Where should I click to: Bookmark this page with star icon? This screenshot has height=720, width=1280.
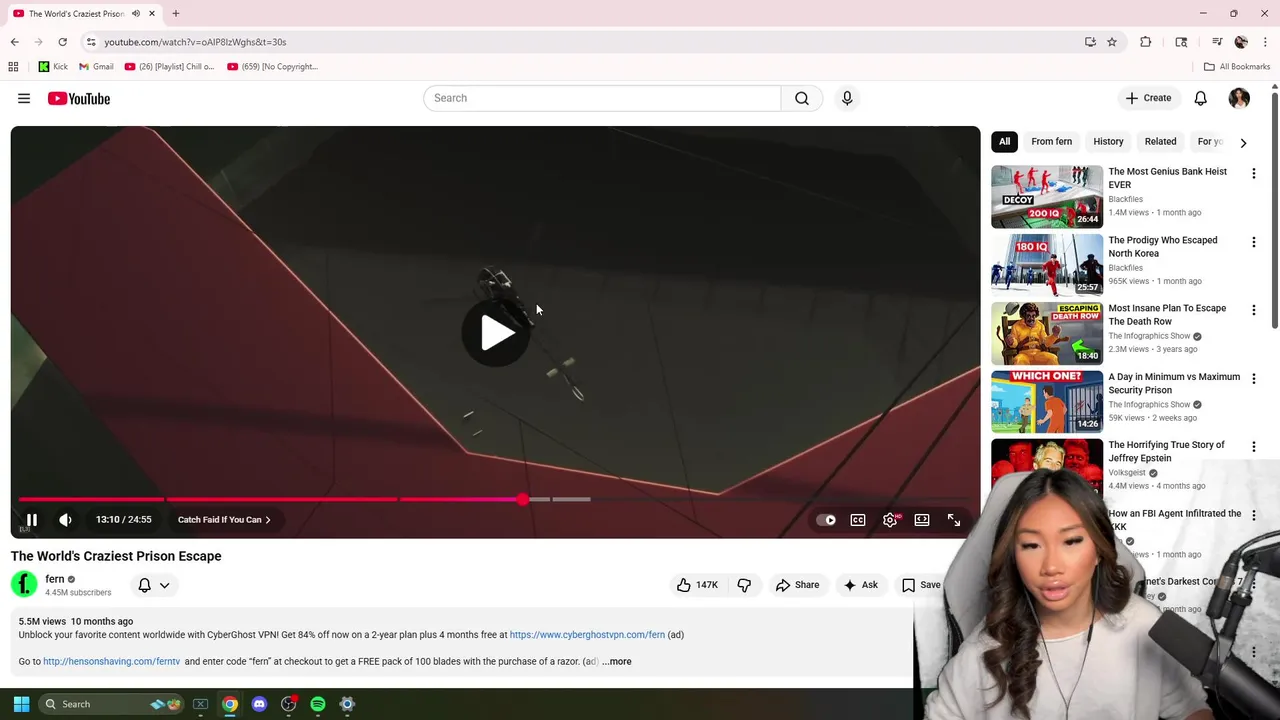(1112, 42)
